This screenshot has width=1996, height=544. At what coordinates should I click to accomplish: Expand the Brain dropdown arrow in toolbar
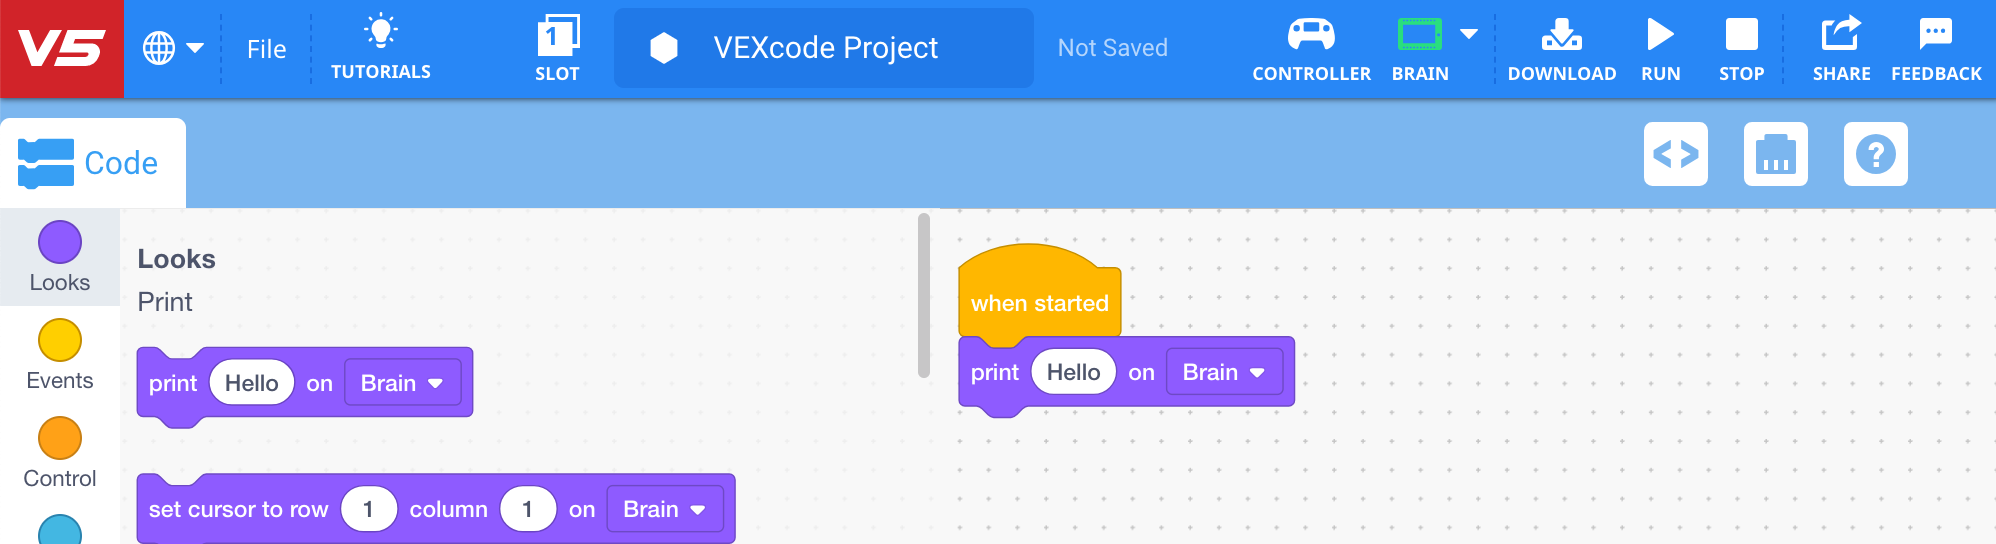[1469, 34]
